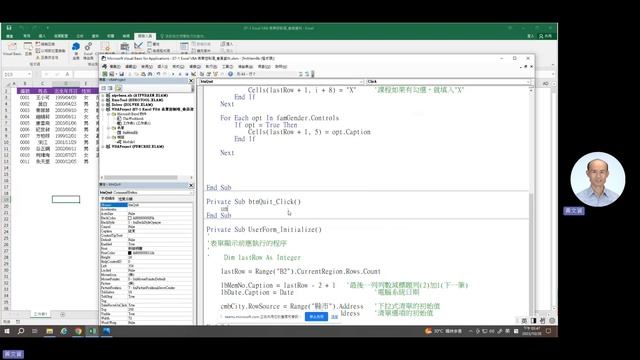Click the blue Help icon in VBA toolbar
Viewport: 640px width, 360px height.
pyautogui.click(x=230, y=74)
